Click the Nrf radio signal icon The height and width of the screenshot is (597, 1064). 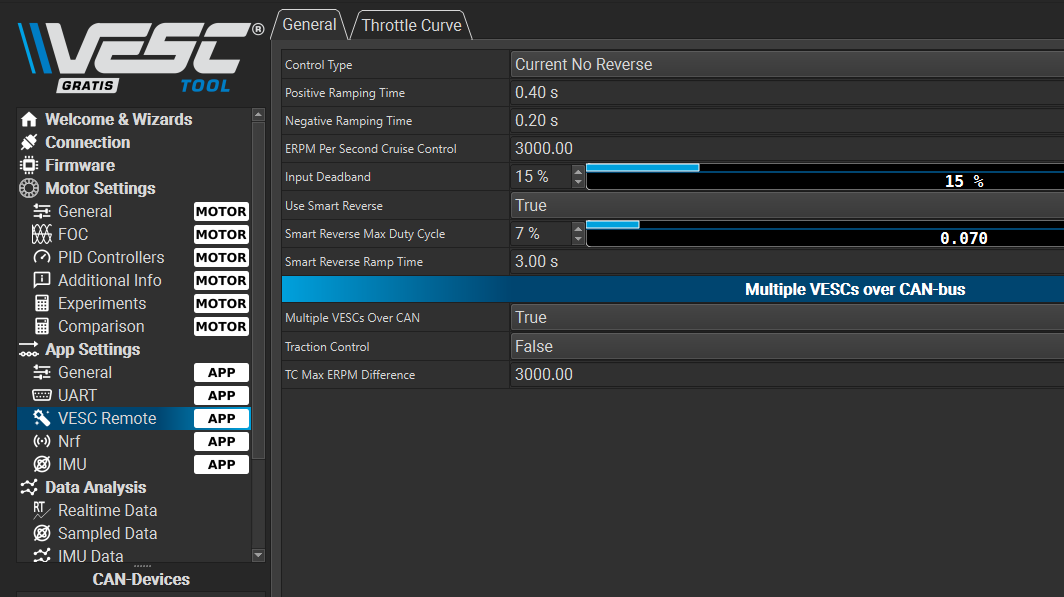41,442
